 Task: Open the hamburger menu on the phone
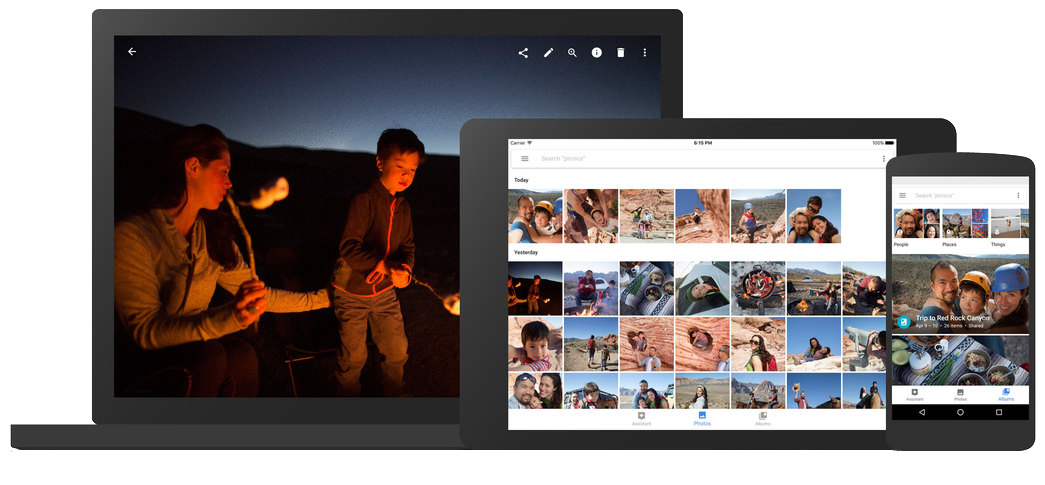click(x=903, y=195)
